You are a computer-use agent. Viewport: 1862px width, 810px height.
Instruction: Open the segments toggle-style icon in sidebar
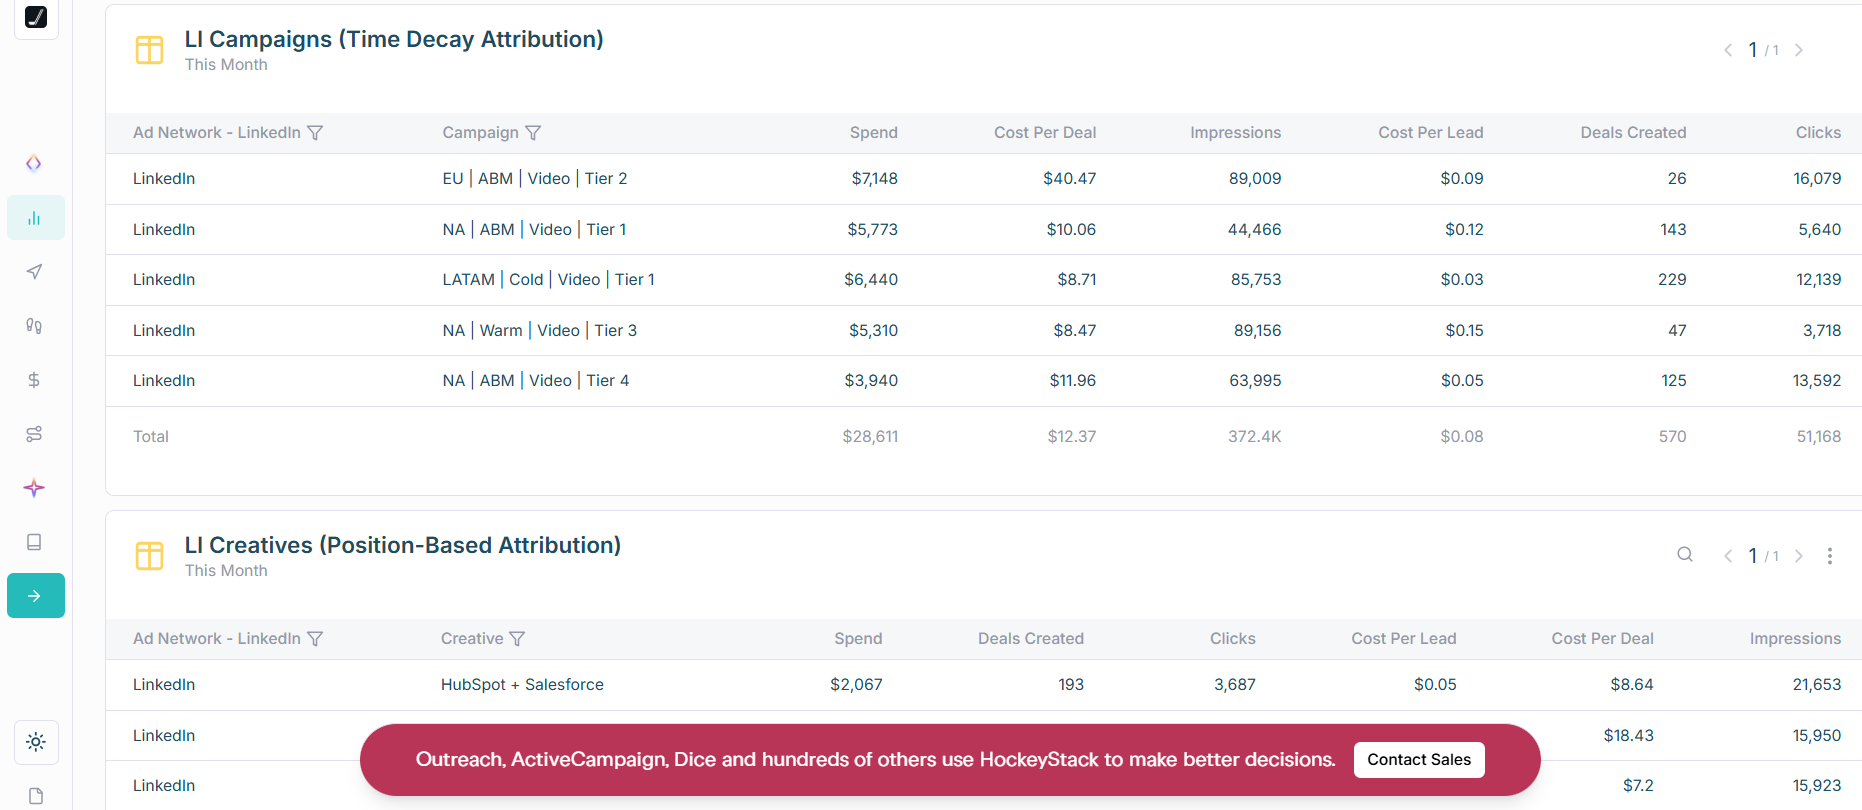click(x=34, y=433)
